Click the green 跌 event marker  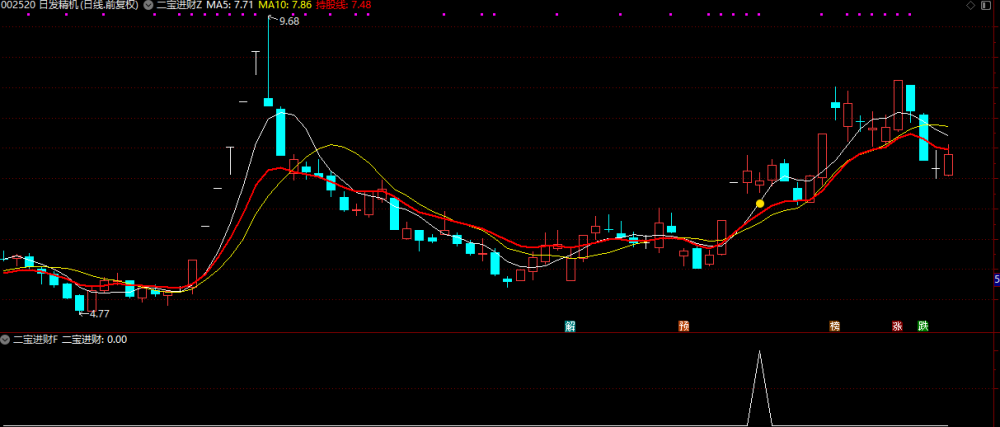tap(923, 326)
